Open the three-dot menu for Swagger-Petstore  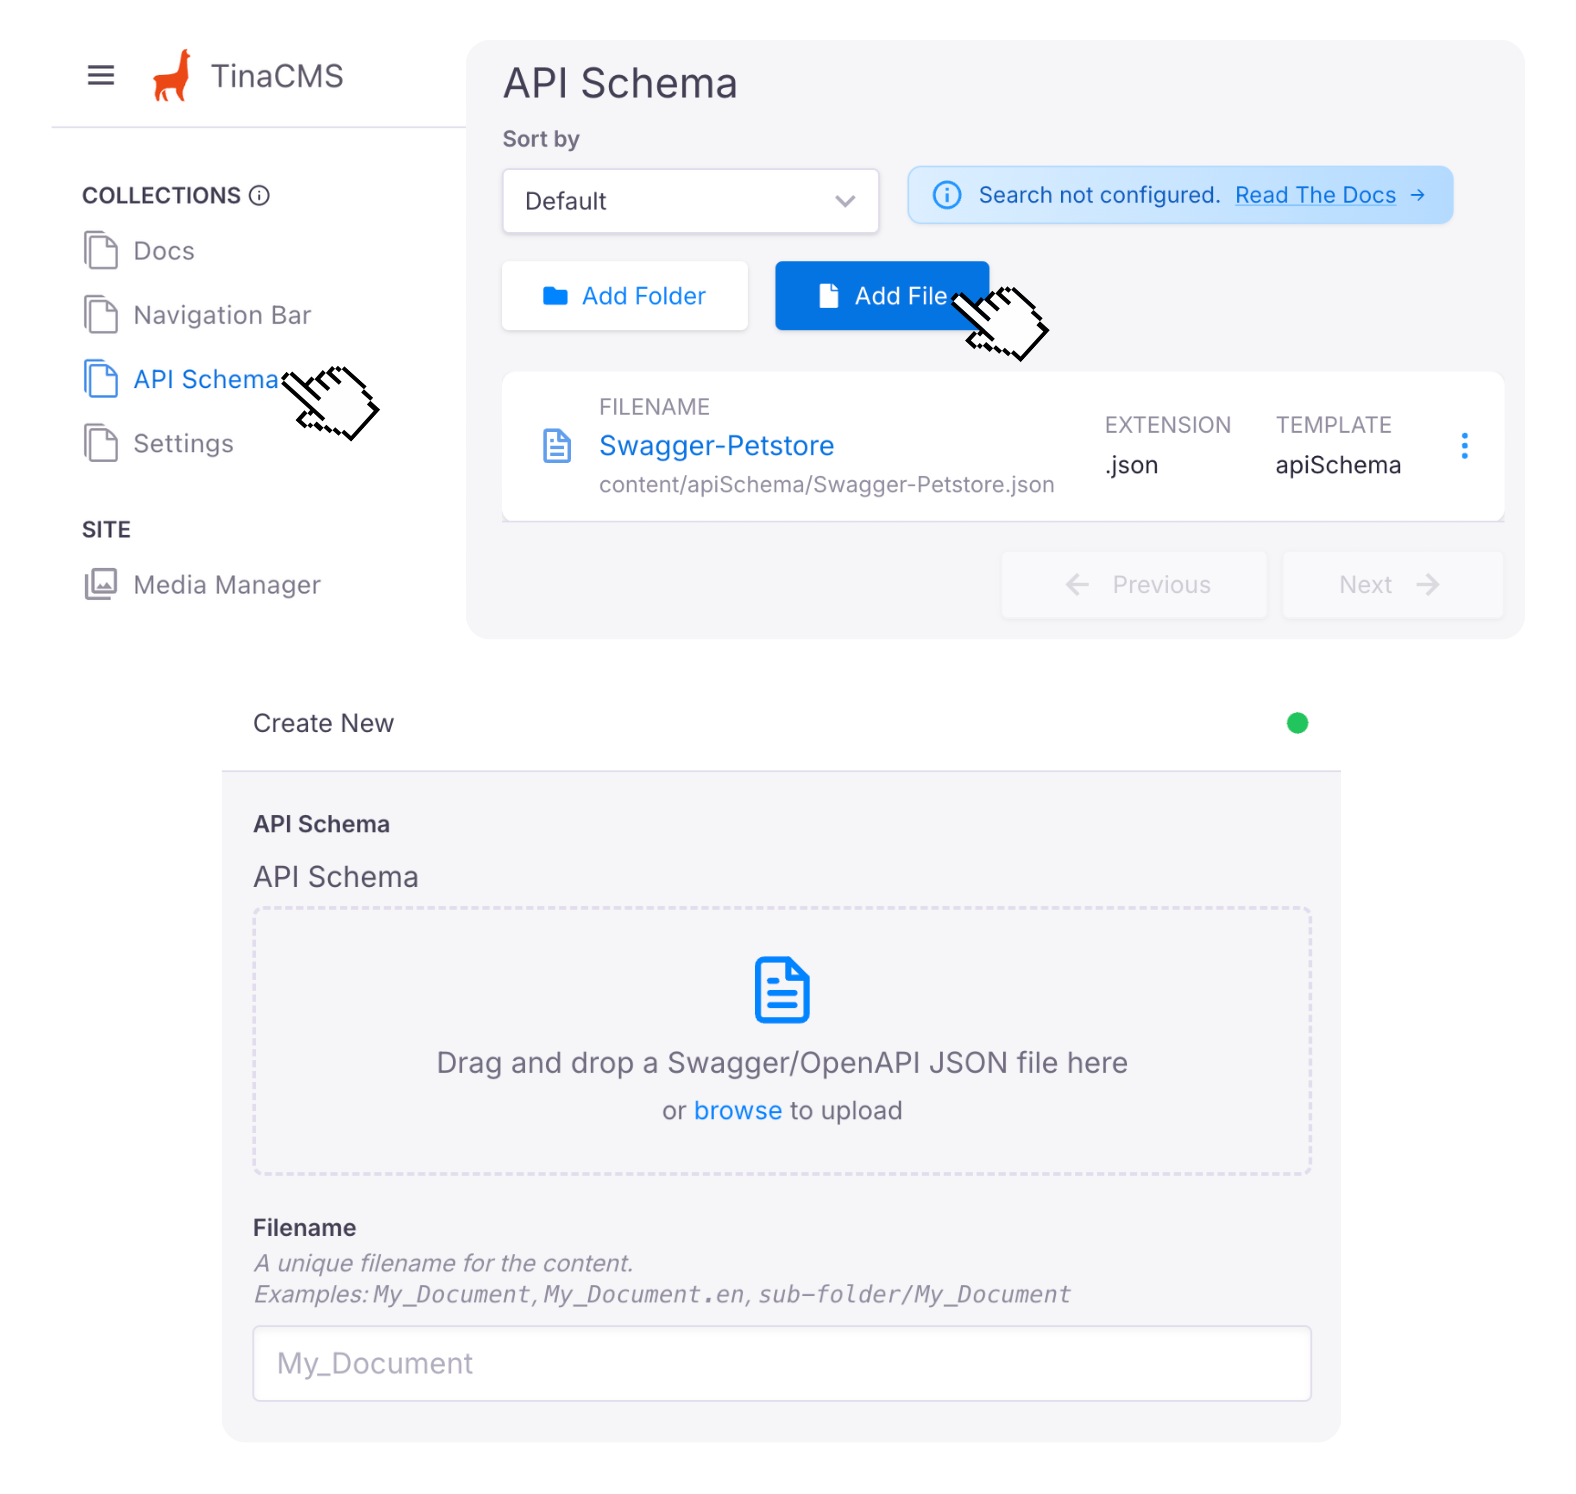[x=1464, y=446]
